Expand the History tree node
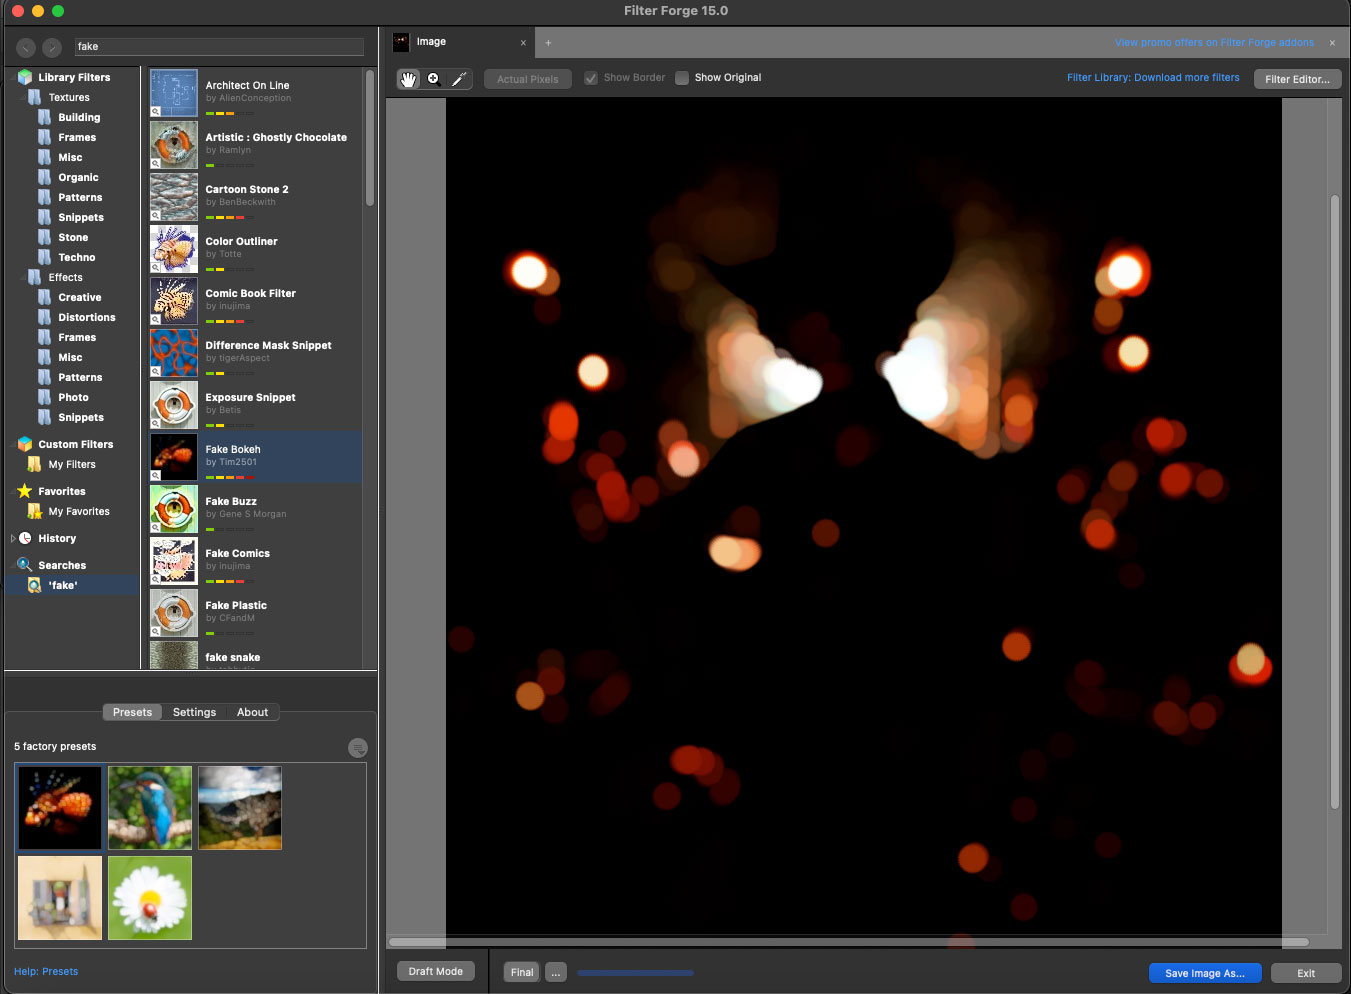This screenshot has width=1351, height=994. point(13,539)
